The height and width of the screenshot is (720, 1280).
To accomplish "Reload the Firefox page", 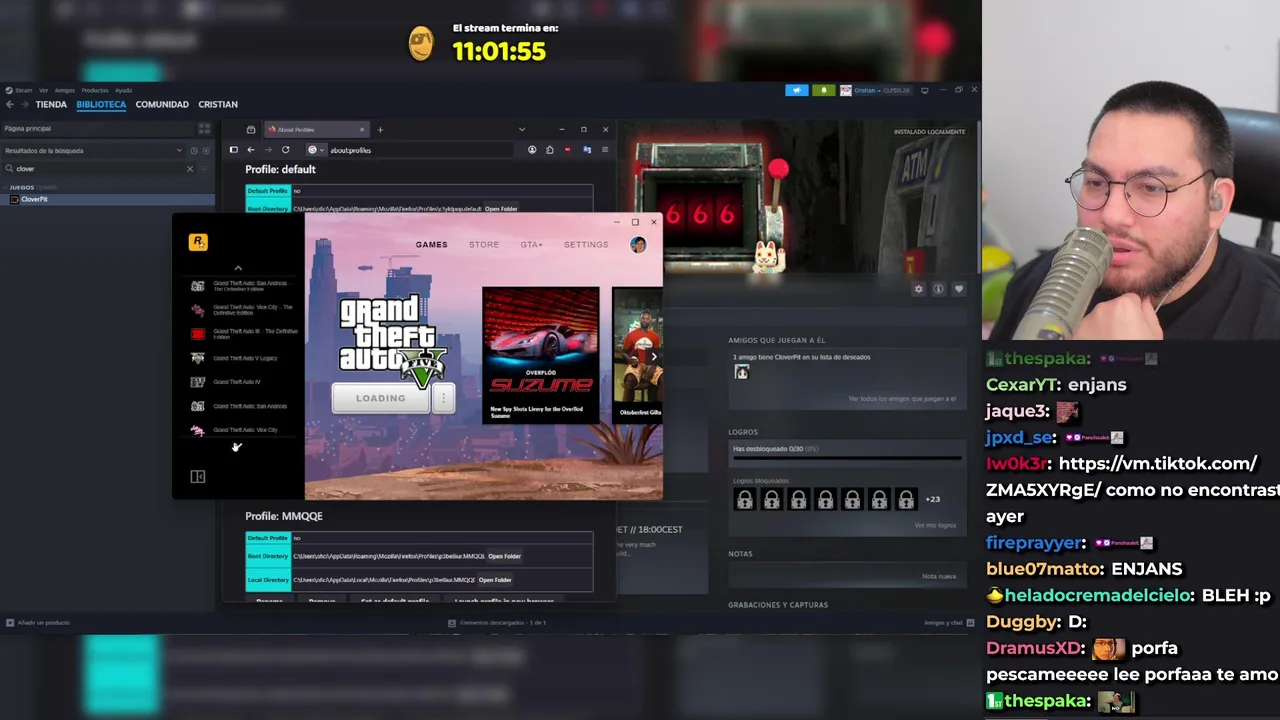I will coord(285,150).
